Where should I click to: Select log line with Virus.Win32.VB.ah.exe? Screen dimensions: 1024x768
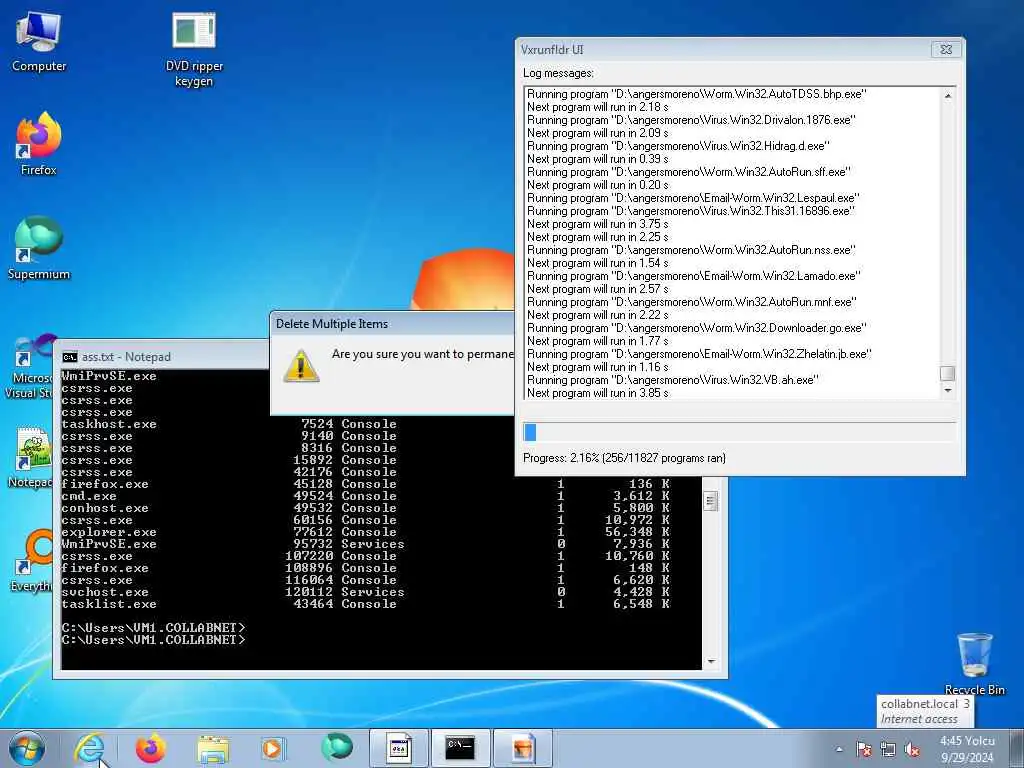(x=673, y=380)
